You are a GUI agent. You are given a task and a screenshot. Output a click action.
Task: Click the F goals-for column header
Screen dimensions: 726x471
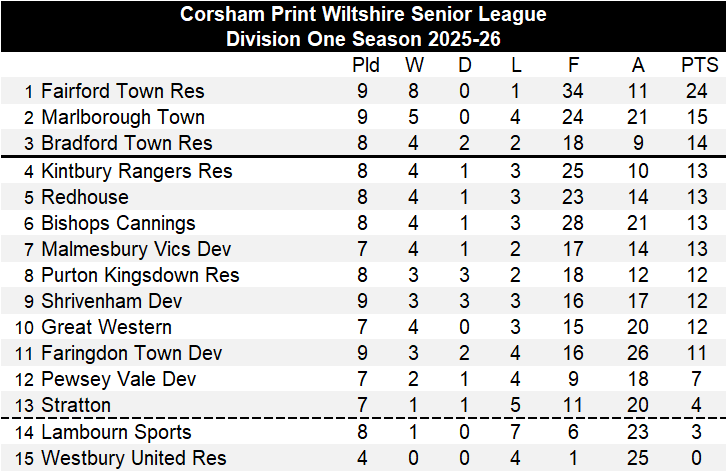coord(573,65)
